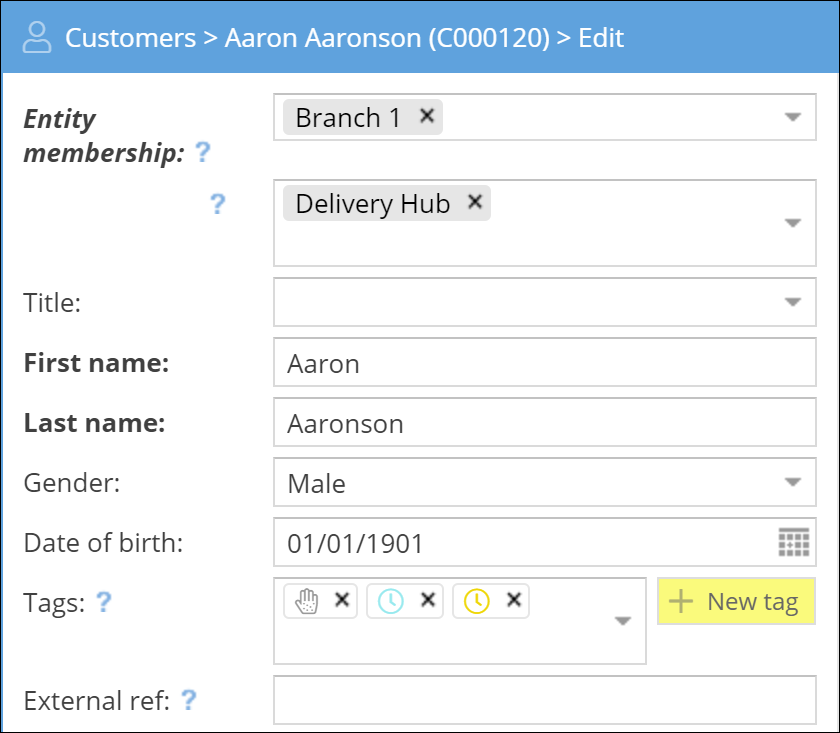This screenshot has height=733, width=840.
Task: Open the Gender dropdown showing Male
Action: pos(792,483)
